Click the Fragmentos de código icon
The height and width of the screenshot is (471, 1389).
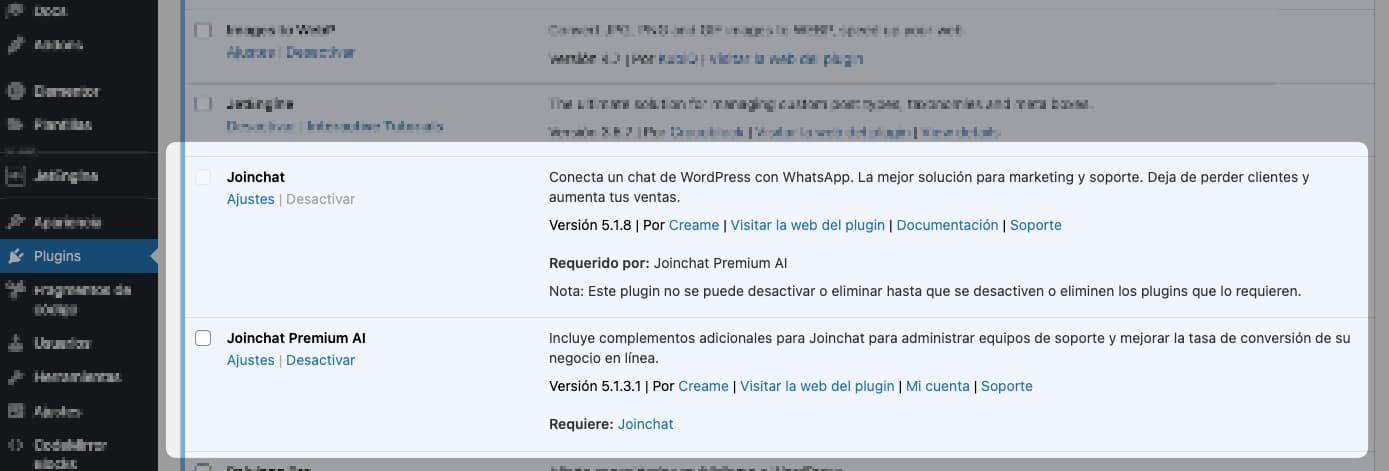(x=16, y=291)
